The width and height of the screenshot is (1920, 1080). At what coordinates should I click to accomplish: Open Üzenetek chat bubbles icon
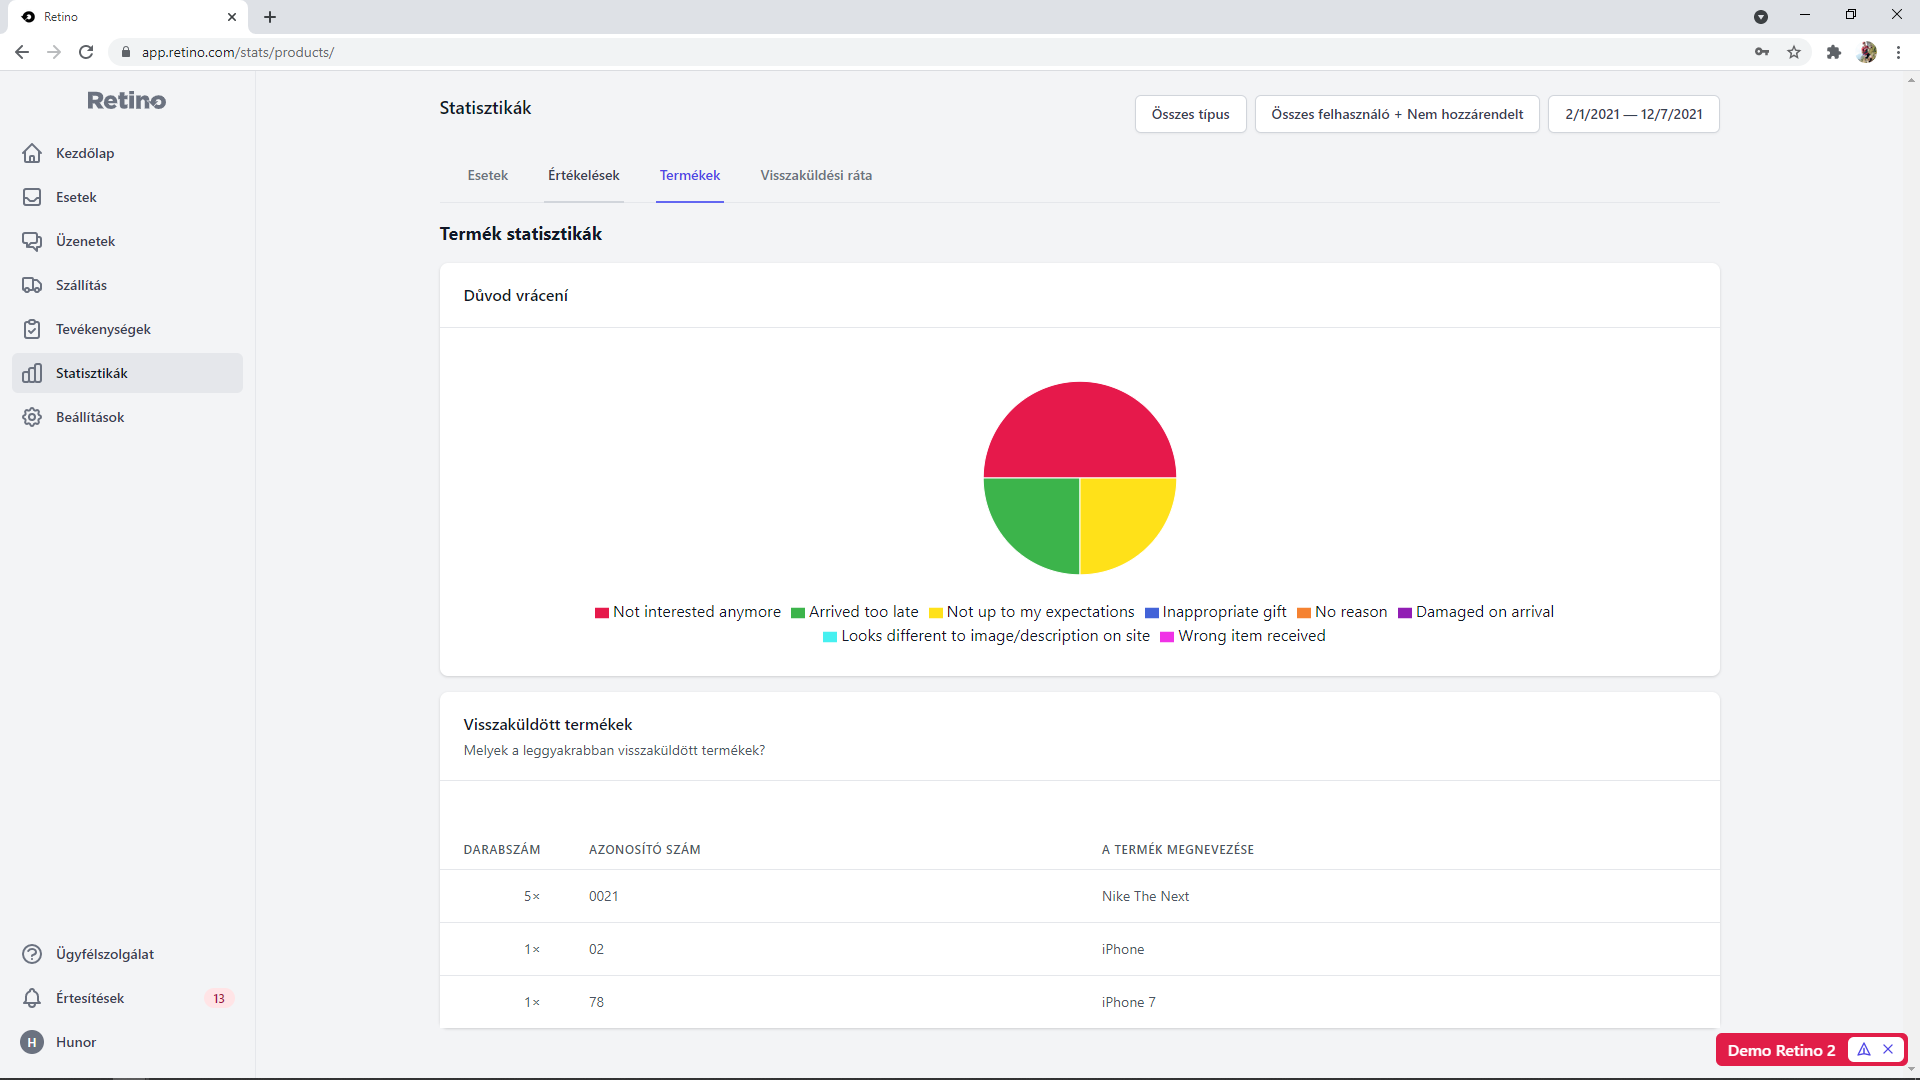(32, 241)
